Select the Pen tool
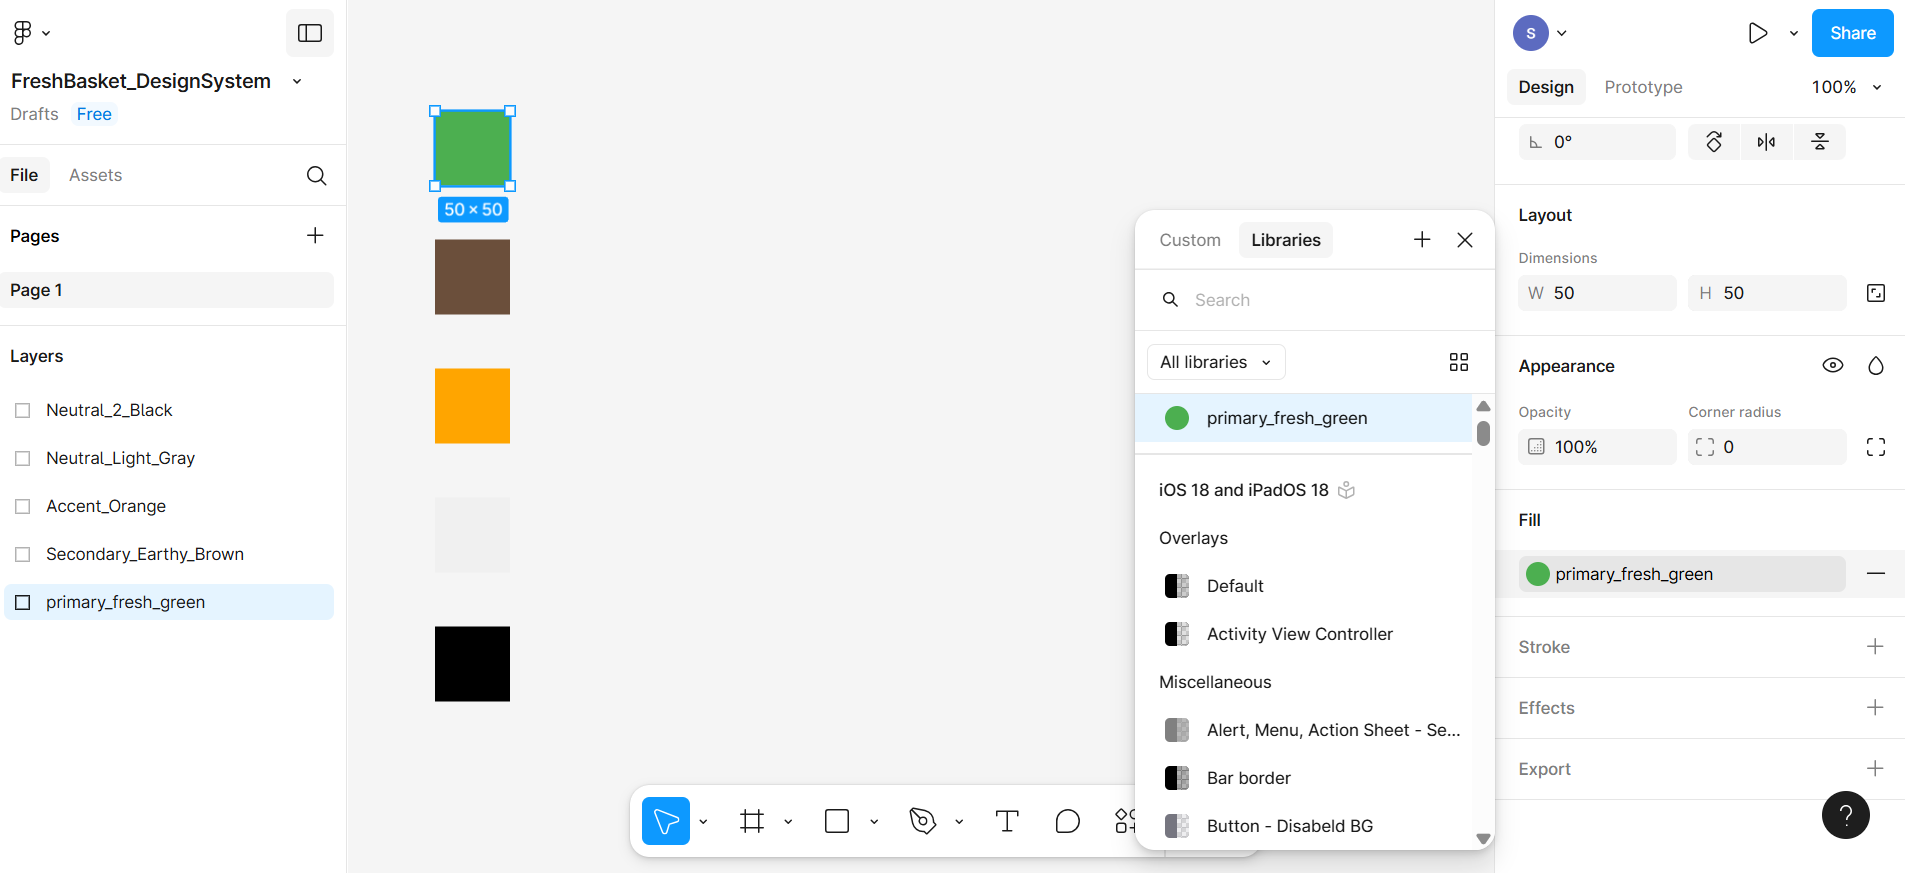Viewport: 1905px width, 873px height. (922, 821)
